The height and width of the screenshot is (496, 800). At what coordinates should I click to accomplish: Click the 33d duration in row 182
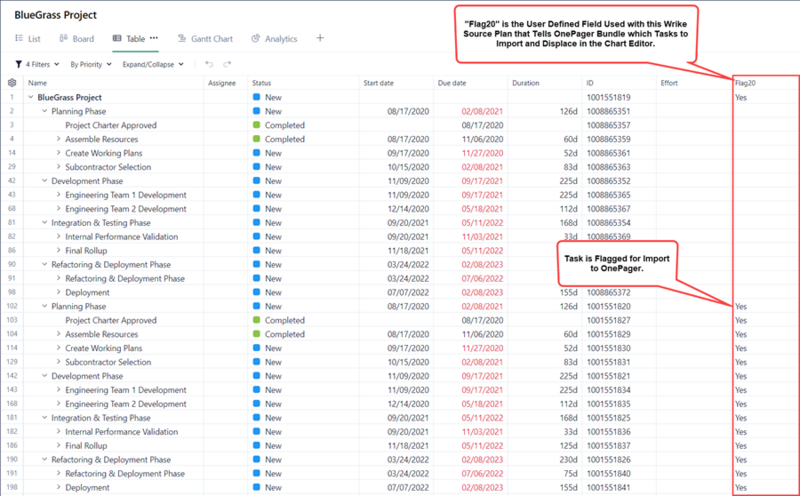click(x=570, y=431)
